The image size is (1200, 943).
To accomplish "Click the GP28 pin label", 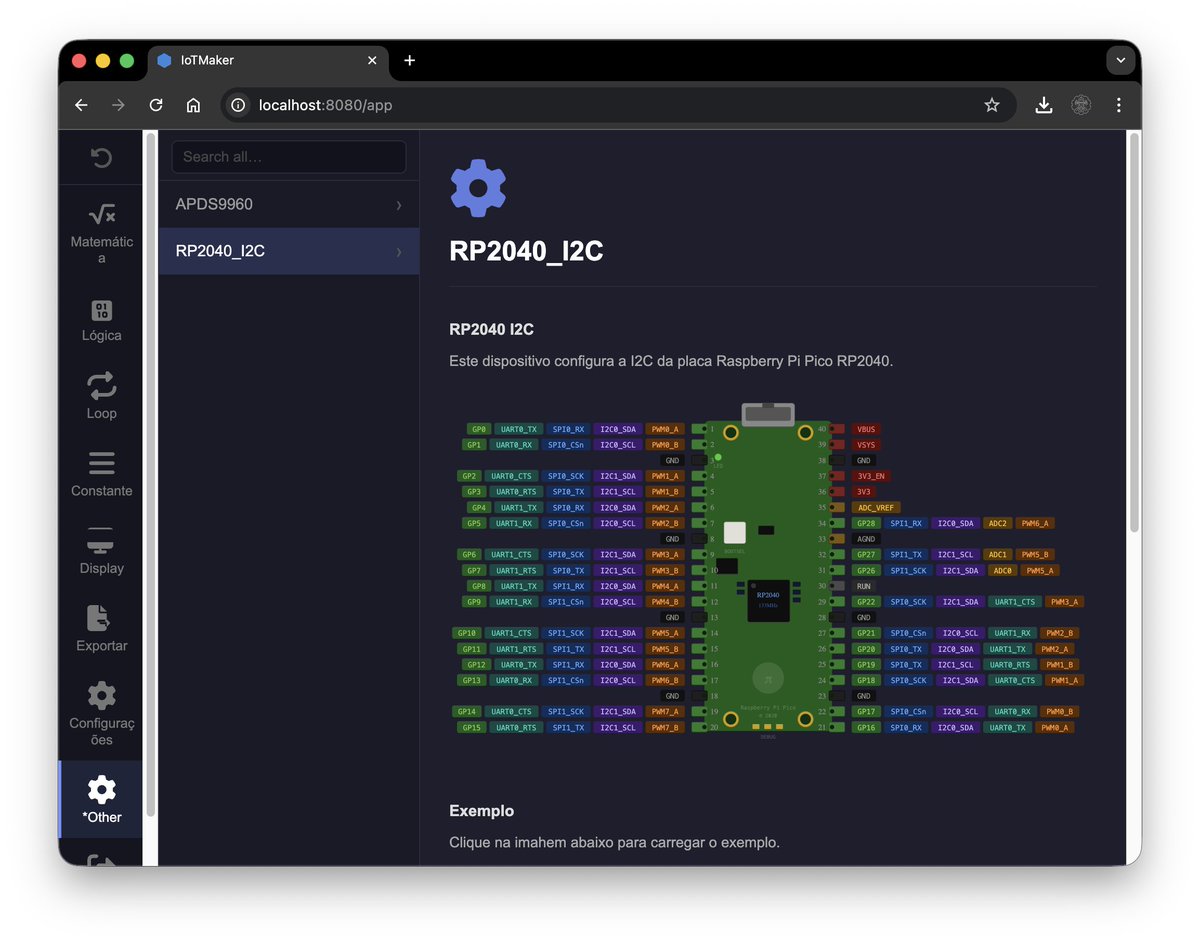I will [x=865, y=523].
